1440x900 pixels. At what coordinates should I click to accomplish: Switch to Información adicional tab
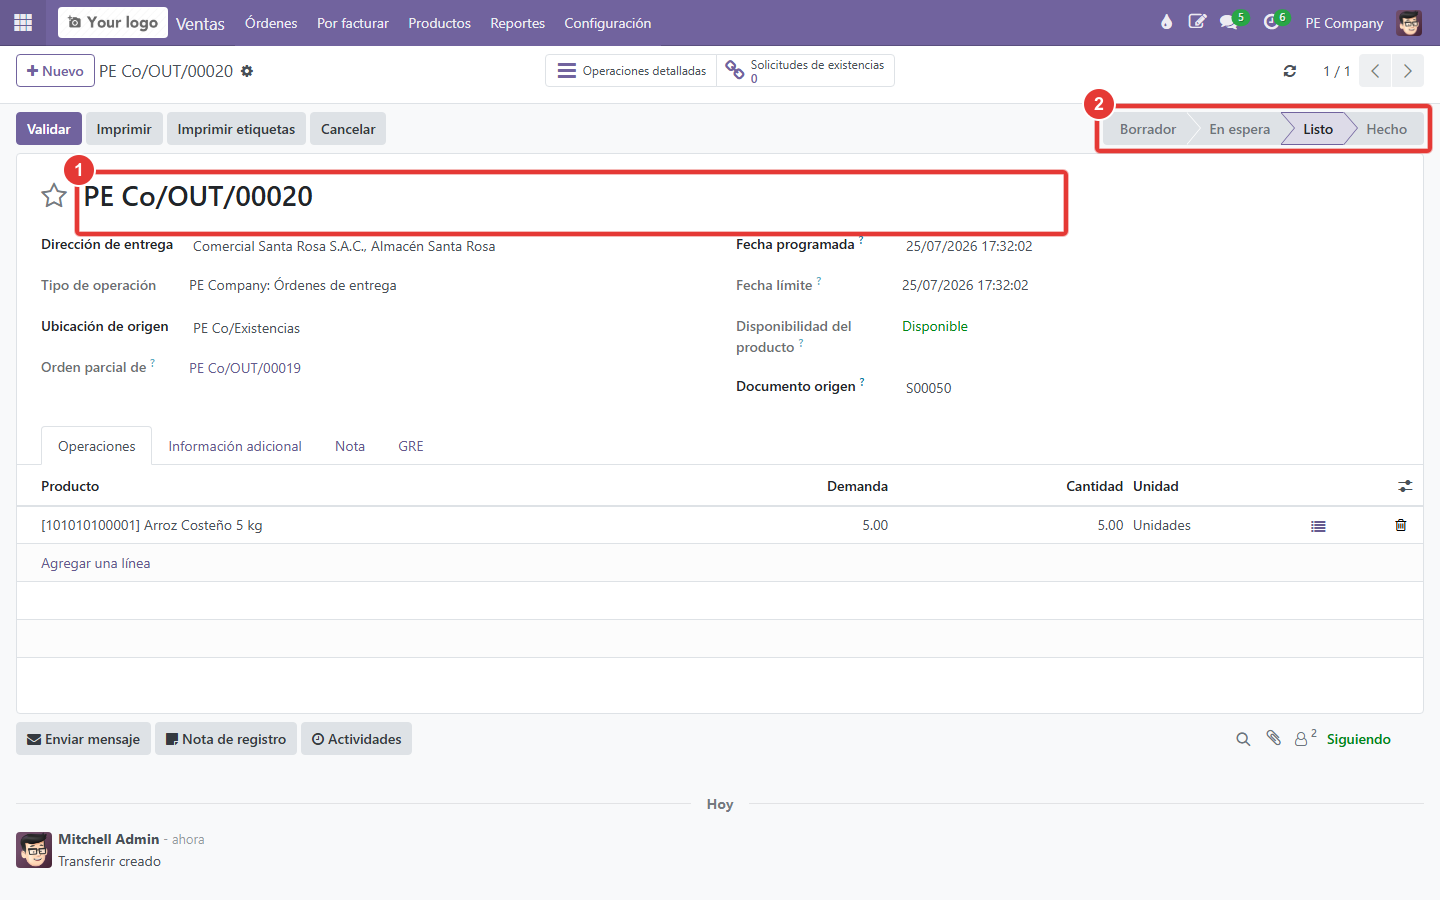(x=235, y=446)
